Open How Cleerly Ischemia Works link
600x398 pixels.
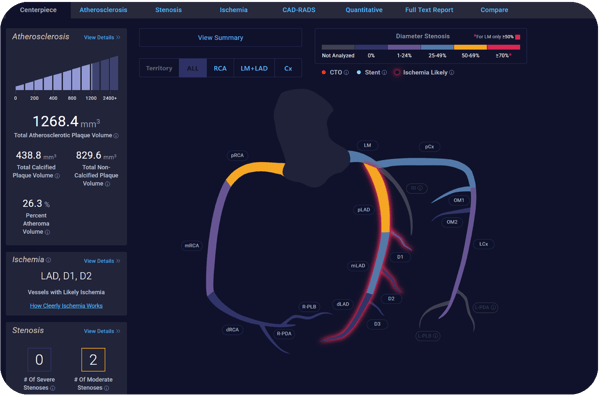click(x=66, y=306)
